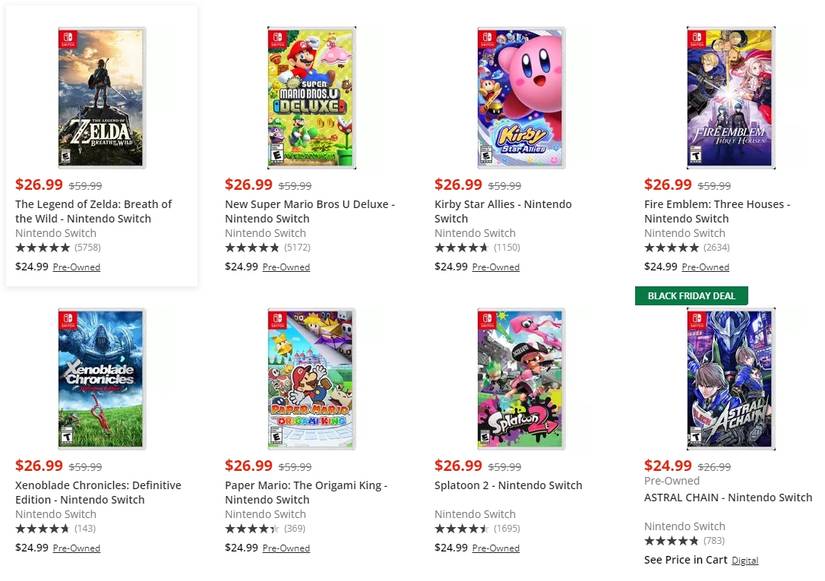The width and height of the screenshot is (825, 581).
Task: Click the See Price in Cart link
Action: pyautogui.click(x=686, y=559)
